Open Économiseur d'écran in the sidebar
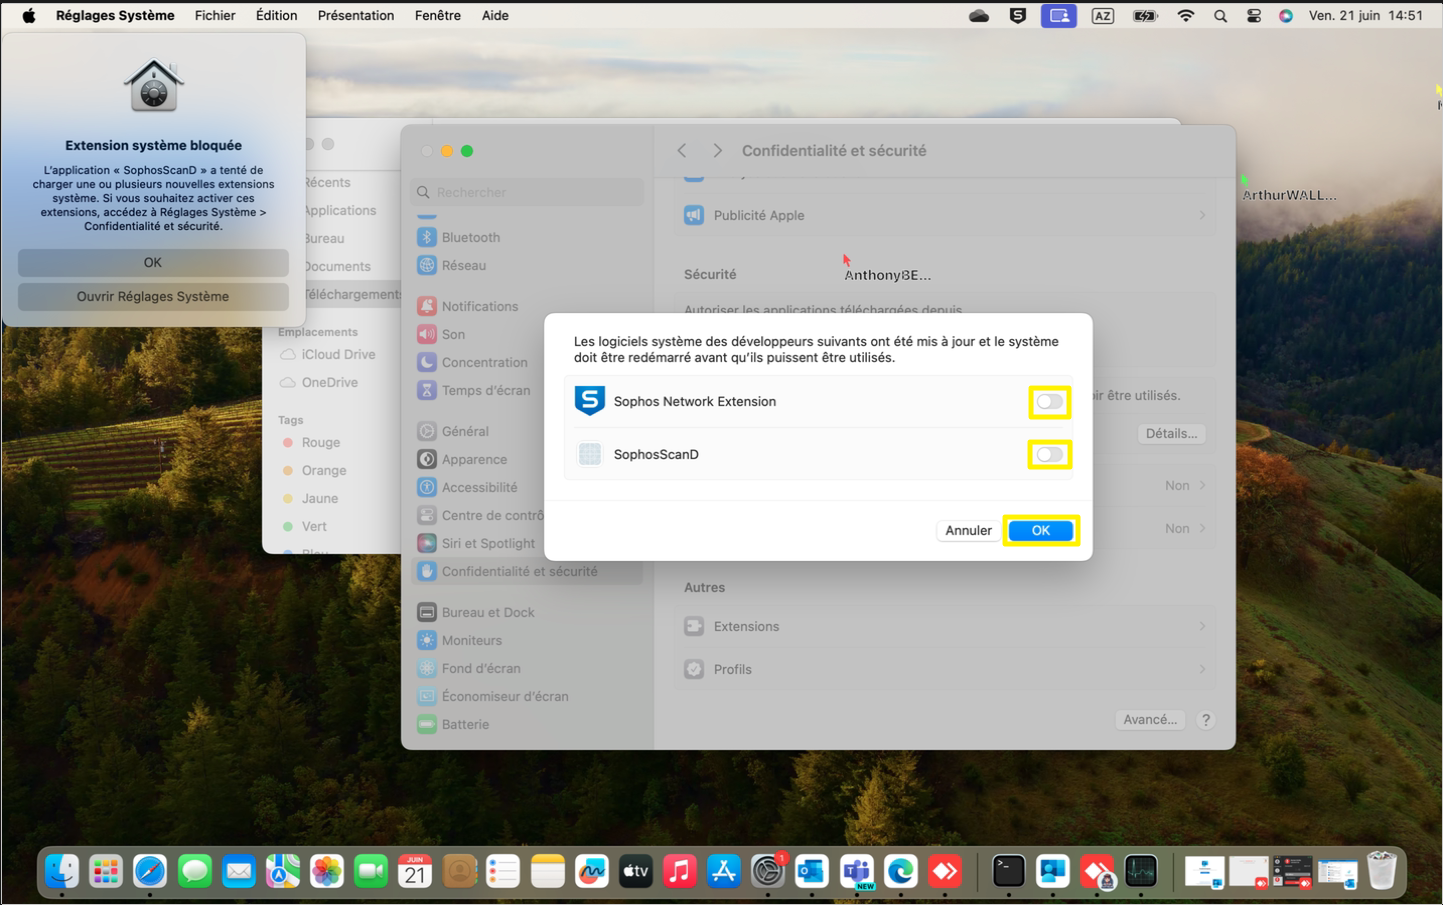The width and height of the screenshot is (1443, 905). (x=527, y=696)
